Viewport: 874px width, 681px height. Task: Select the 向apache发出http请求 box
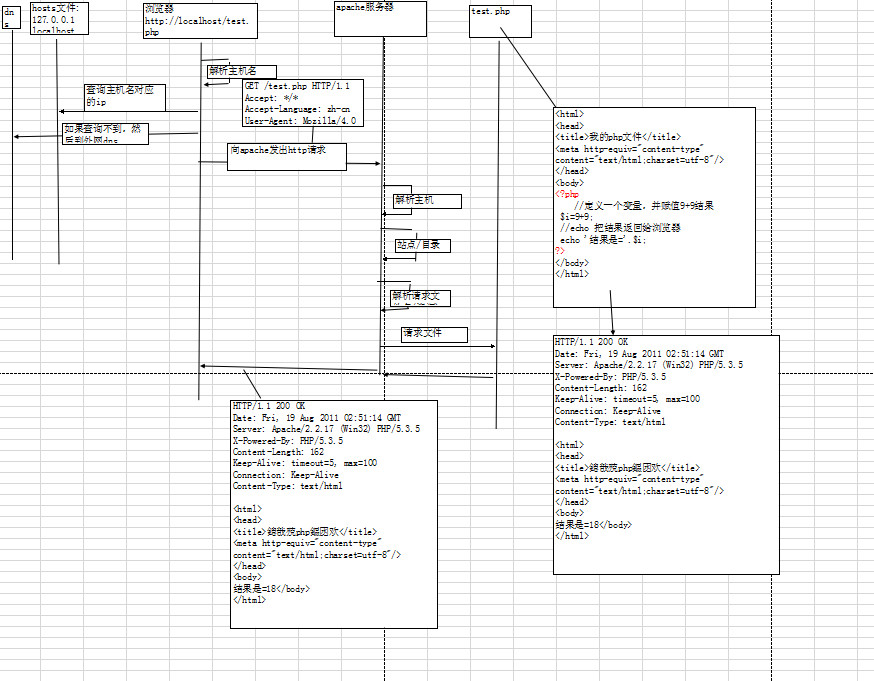[287, 157]
